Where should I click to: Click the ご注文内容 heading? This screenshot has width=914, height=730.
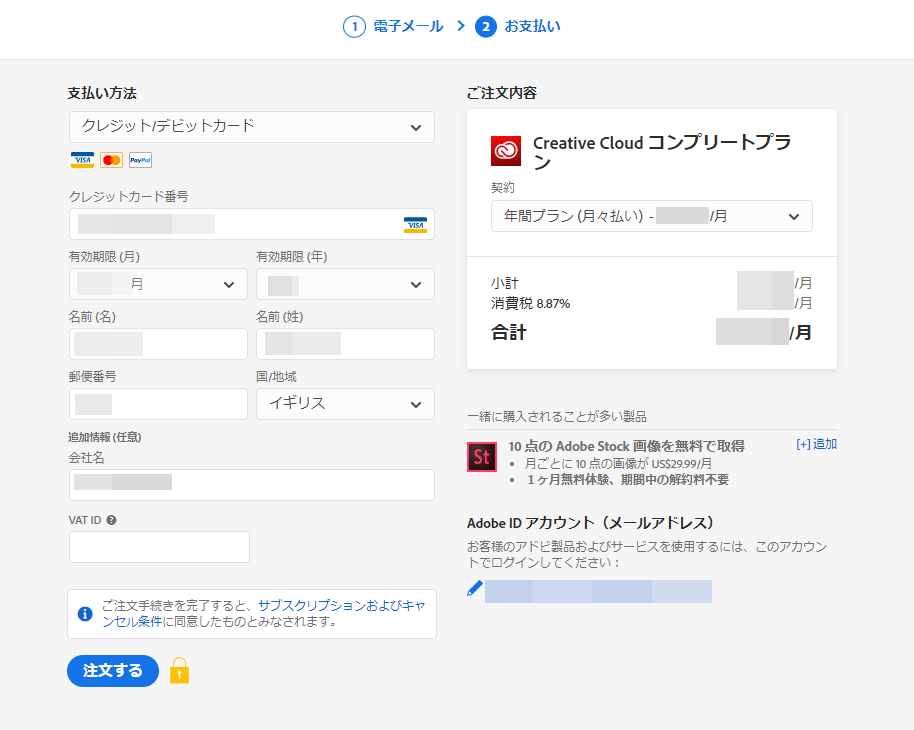pyautogui.click(x=502, y=93)
